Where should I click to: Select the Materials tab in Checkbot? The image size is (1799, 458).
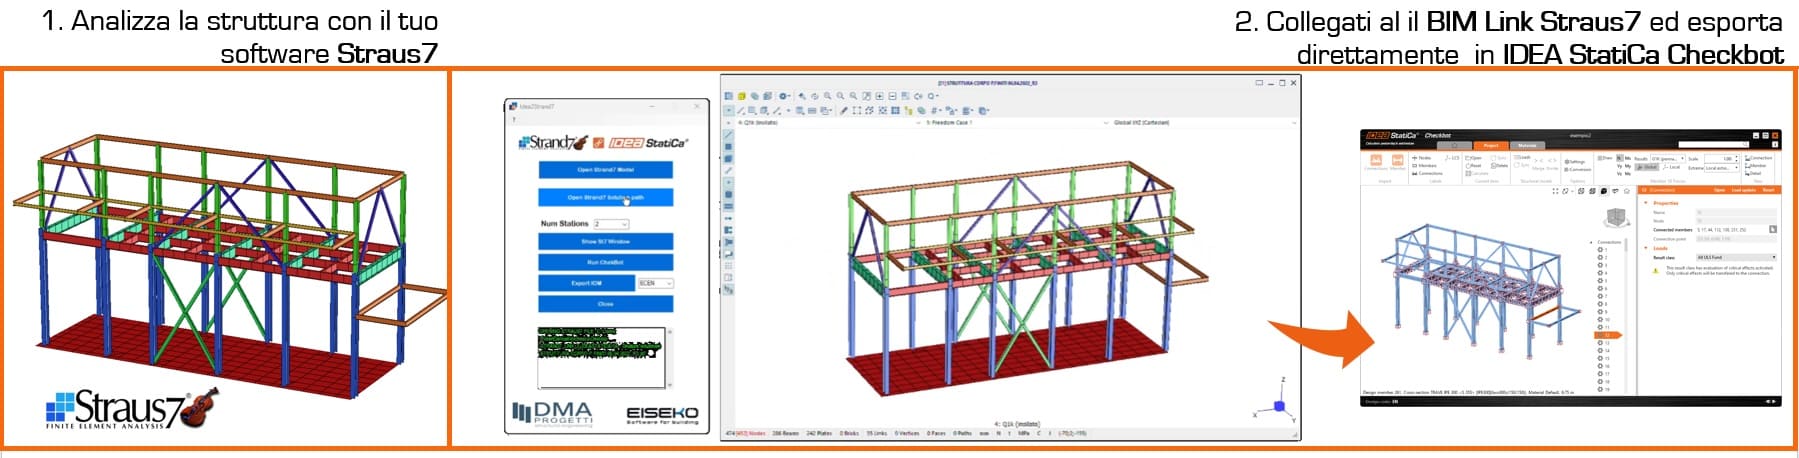pos(1527,145)
